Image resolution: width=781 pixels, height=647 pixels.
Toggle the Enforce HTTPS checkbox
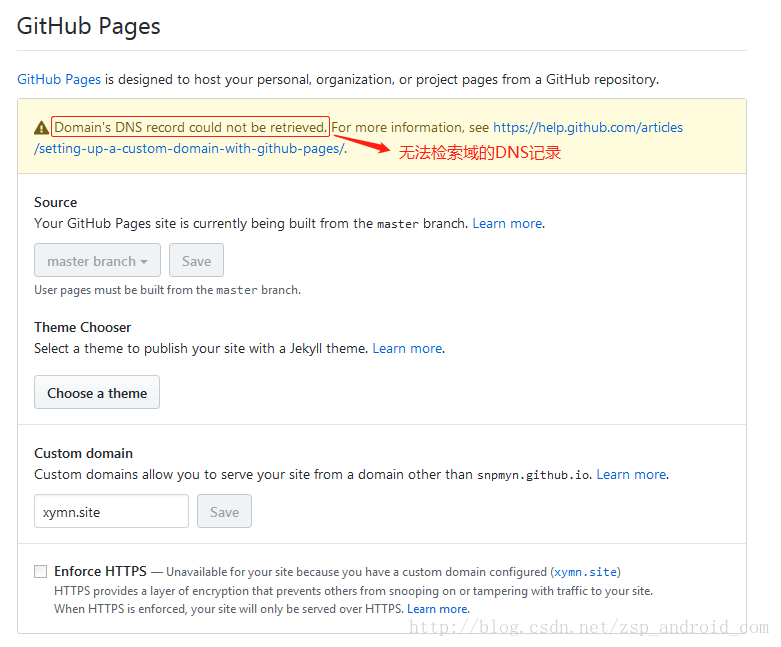pos(40,571)
